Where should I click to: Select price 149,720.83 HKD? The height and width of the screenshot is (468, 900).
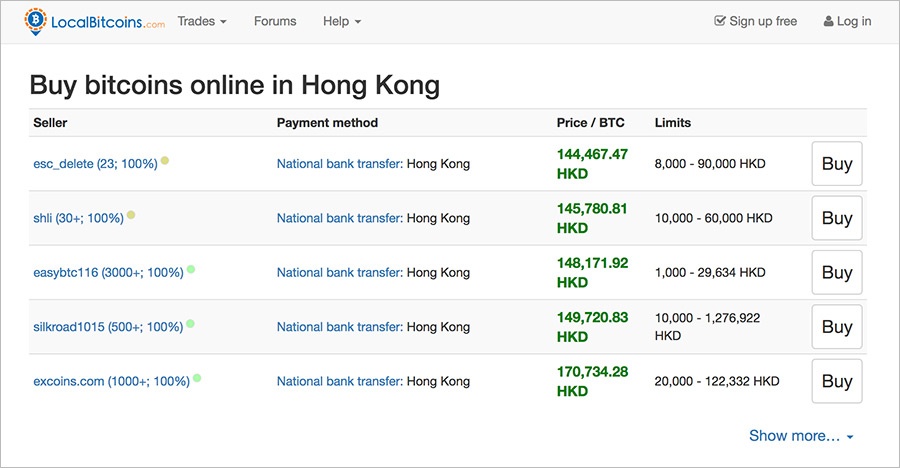(592, 327)
